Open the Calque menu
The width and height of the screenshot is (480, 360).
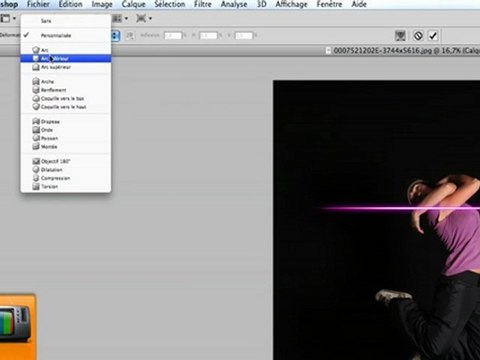pyautogui.click(x=133, y=4)
